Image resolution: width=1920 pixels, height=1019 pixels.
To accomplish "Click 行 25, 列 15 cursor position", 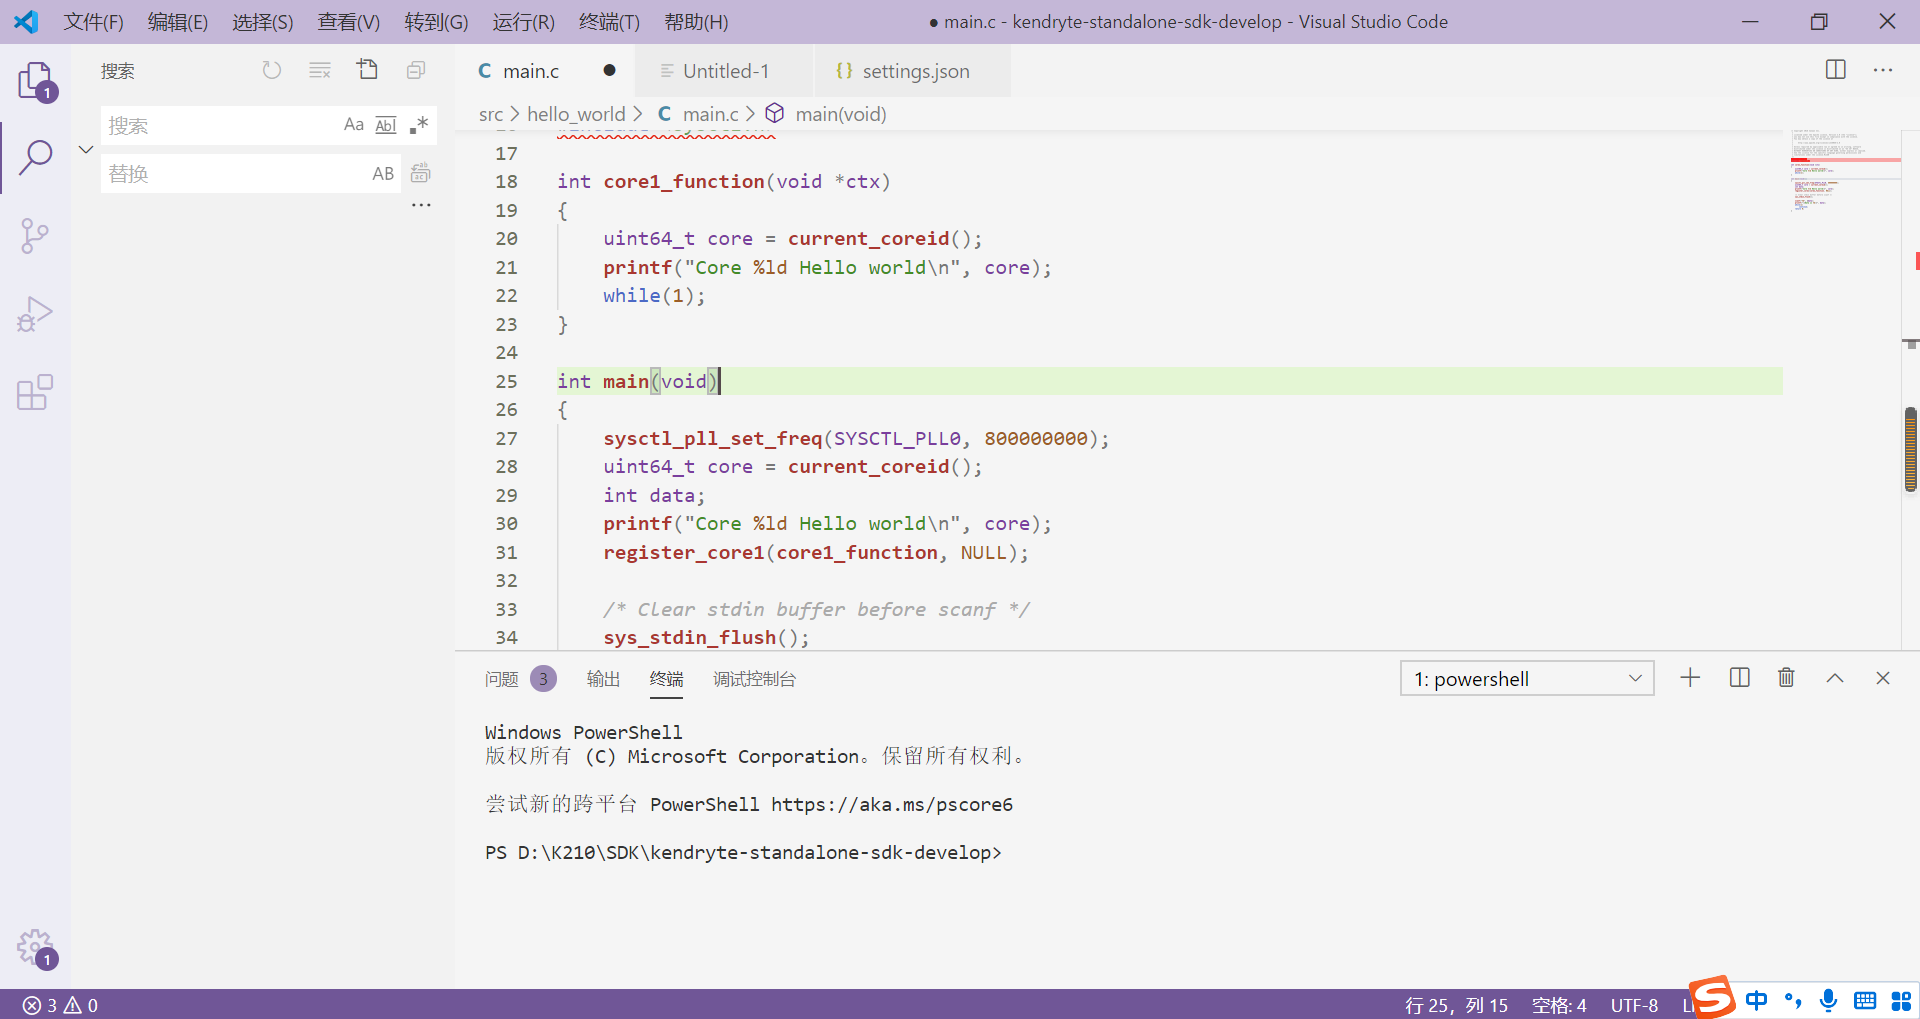I will 1456,1005.
